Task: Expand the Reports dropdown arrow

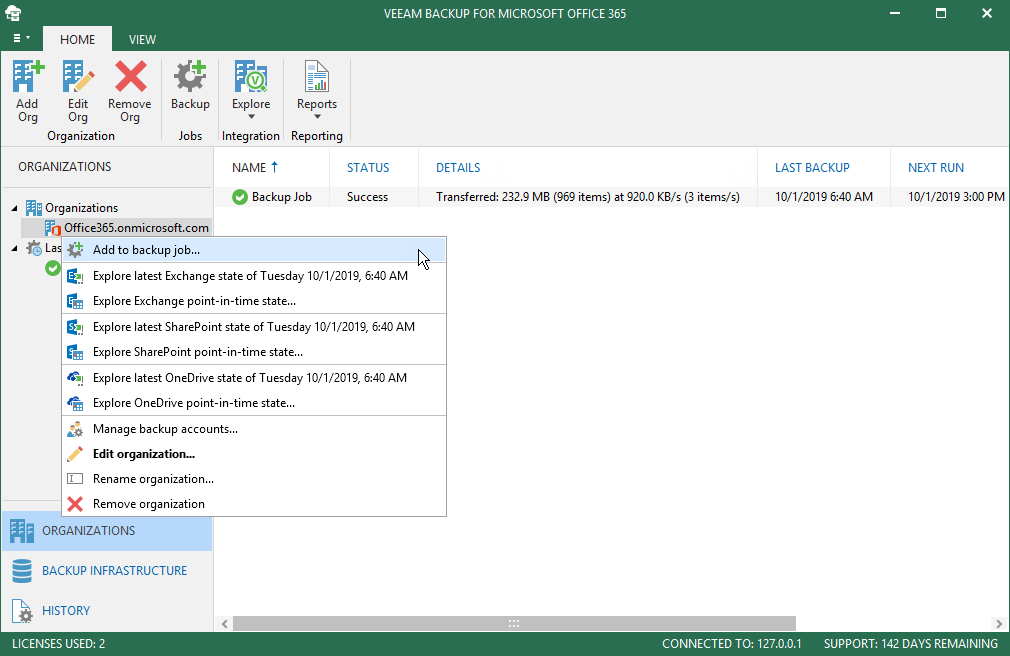Action: pyautogui.click(x=317, y=117)
